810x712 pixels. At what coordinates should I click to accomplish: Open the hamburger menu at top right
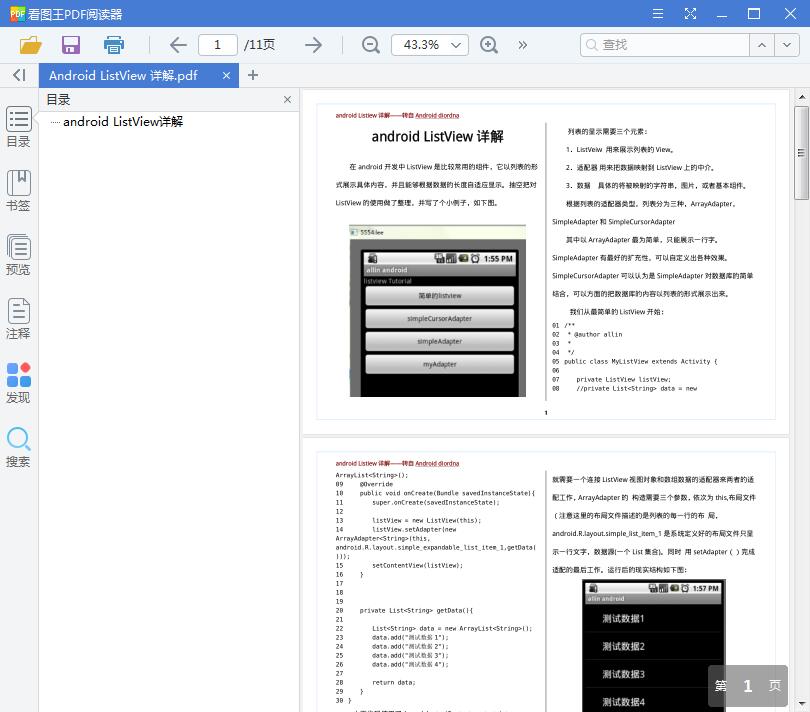[657, 13]
